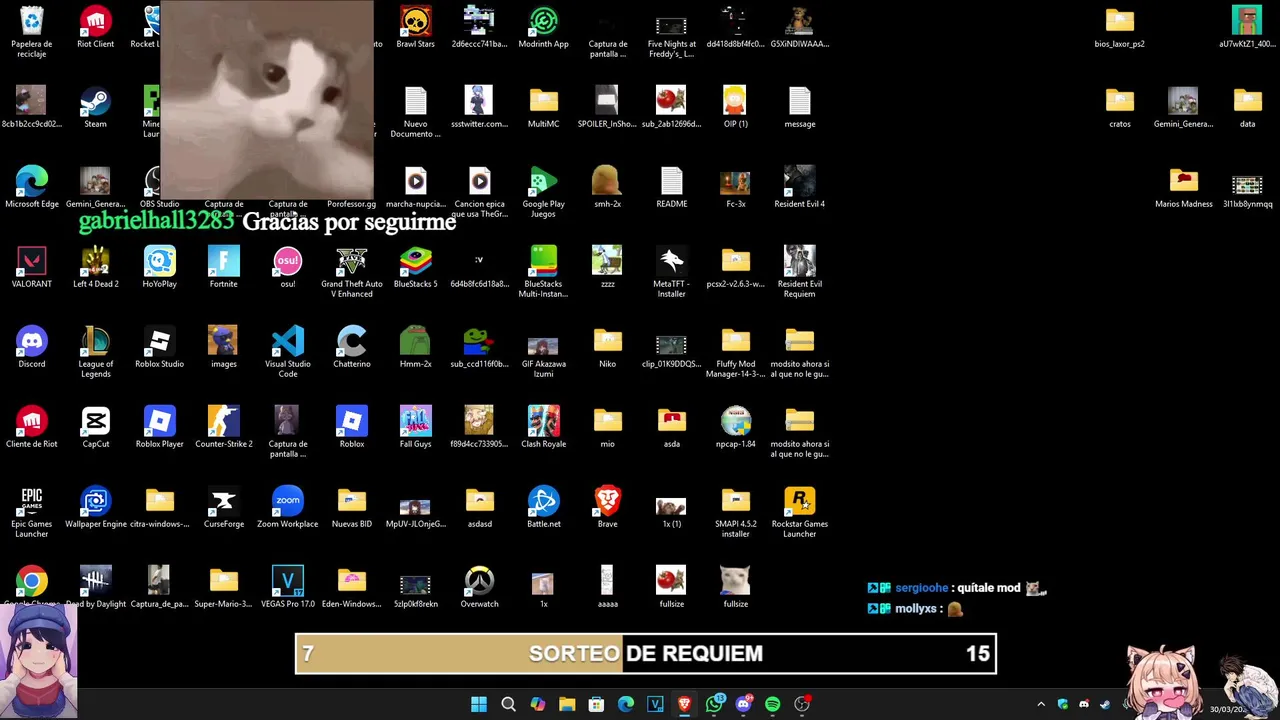
Task: Launch League of Legends from the desktop
Action: click(96, 352)
